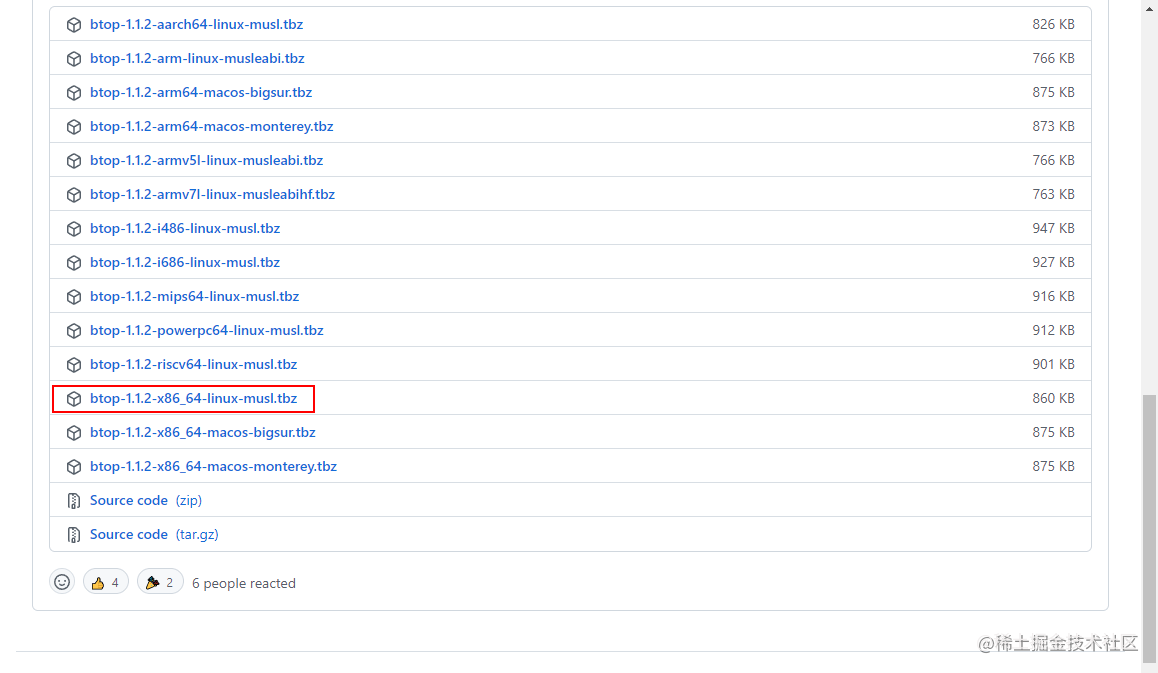Download btop-1.1.2-arm64-macos-monterey.tbz

point(211,126)
